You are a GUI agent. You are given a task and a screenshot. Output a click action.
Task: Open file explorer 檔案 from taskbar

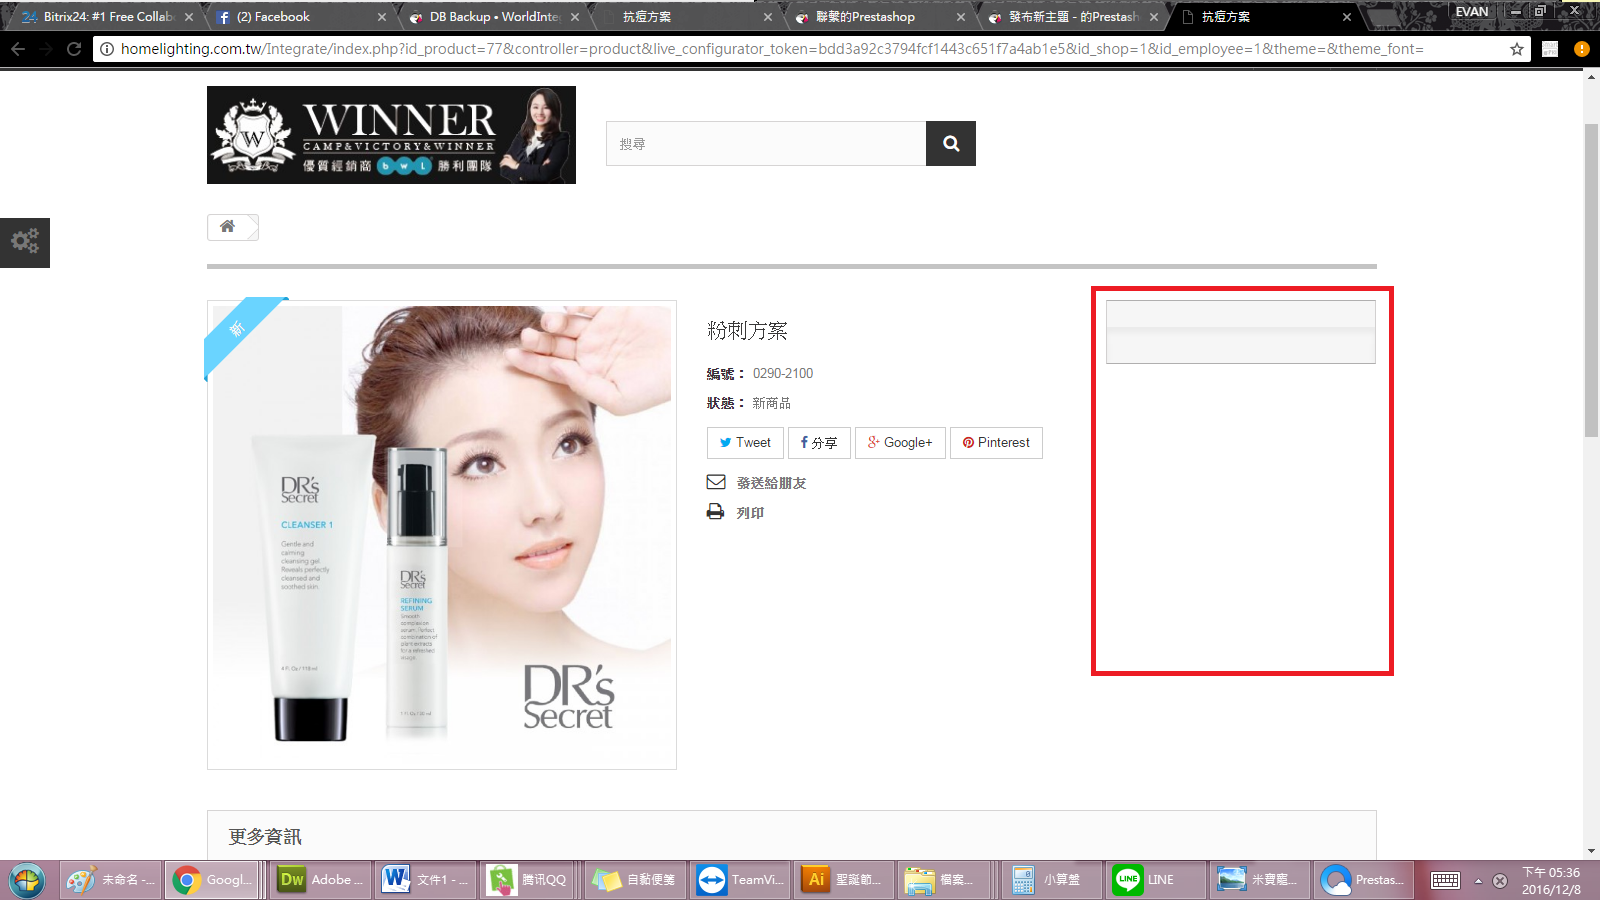946,880
